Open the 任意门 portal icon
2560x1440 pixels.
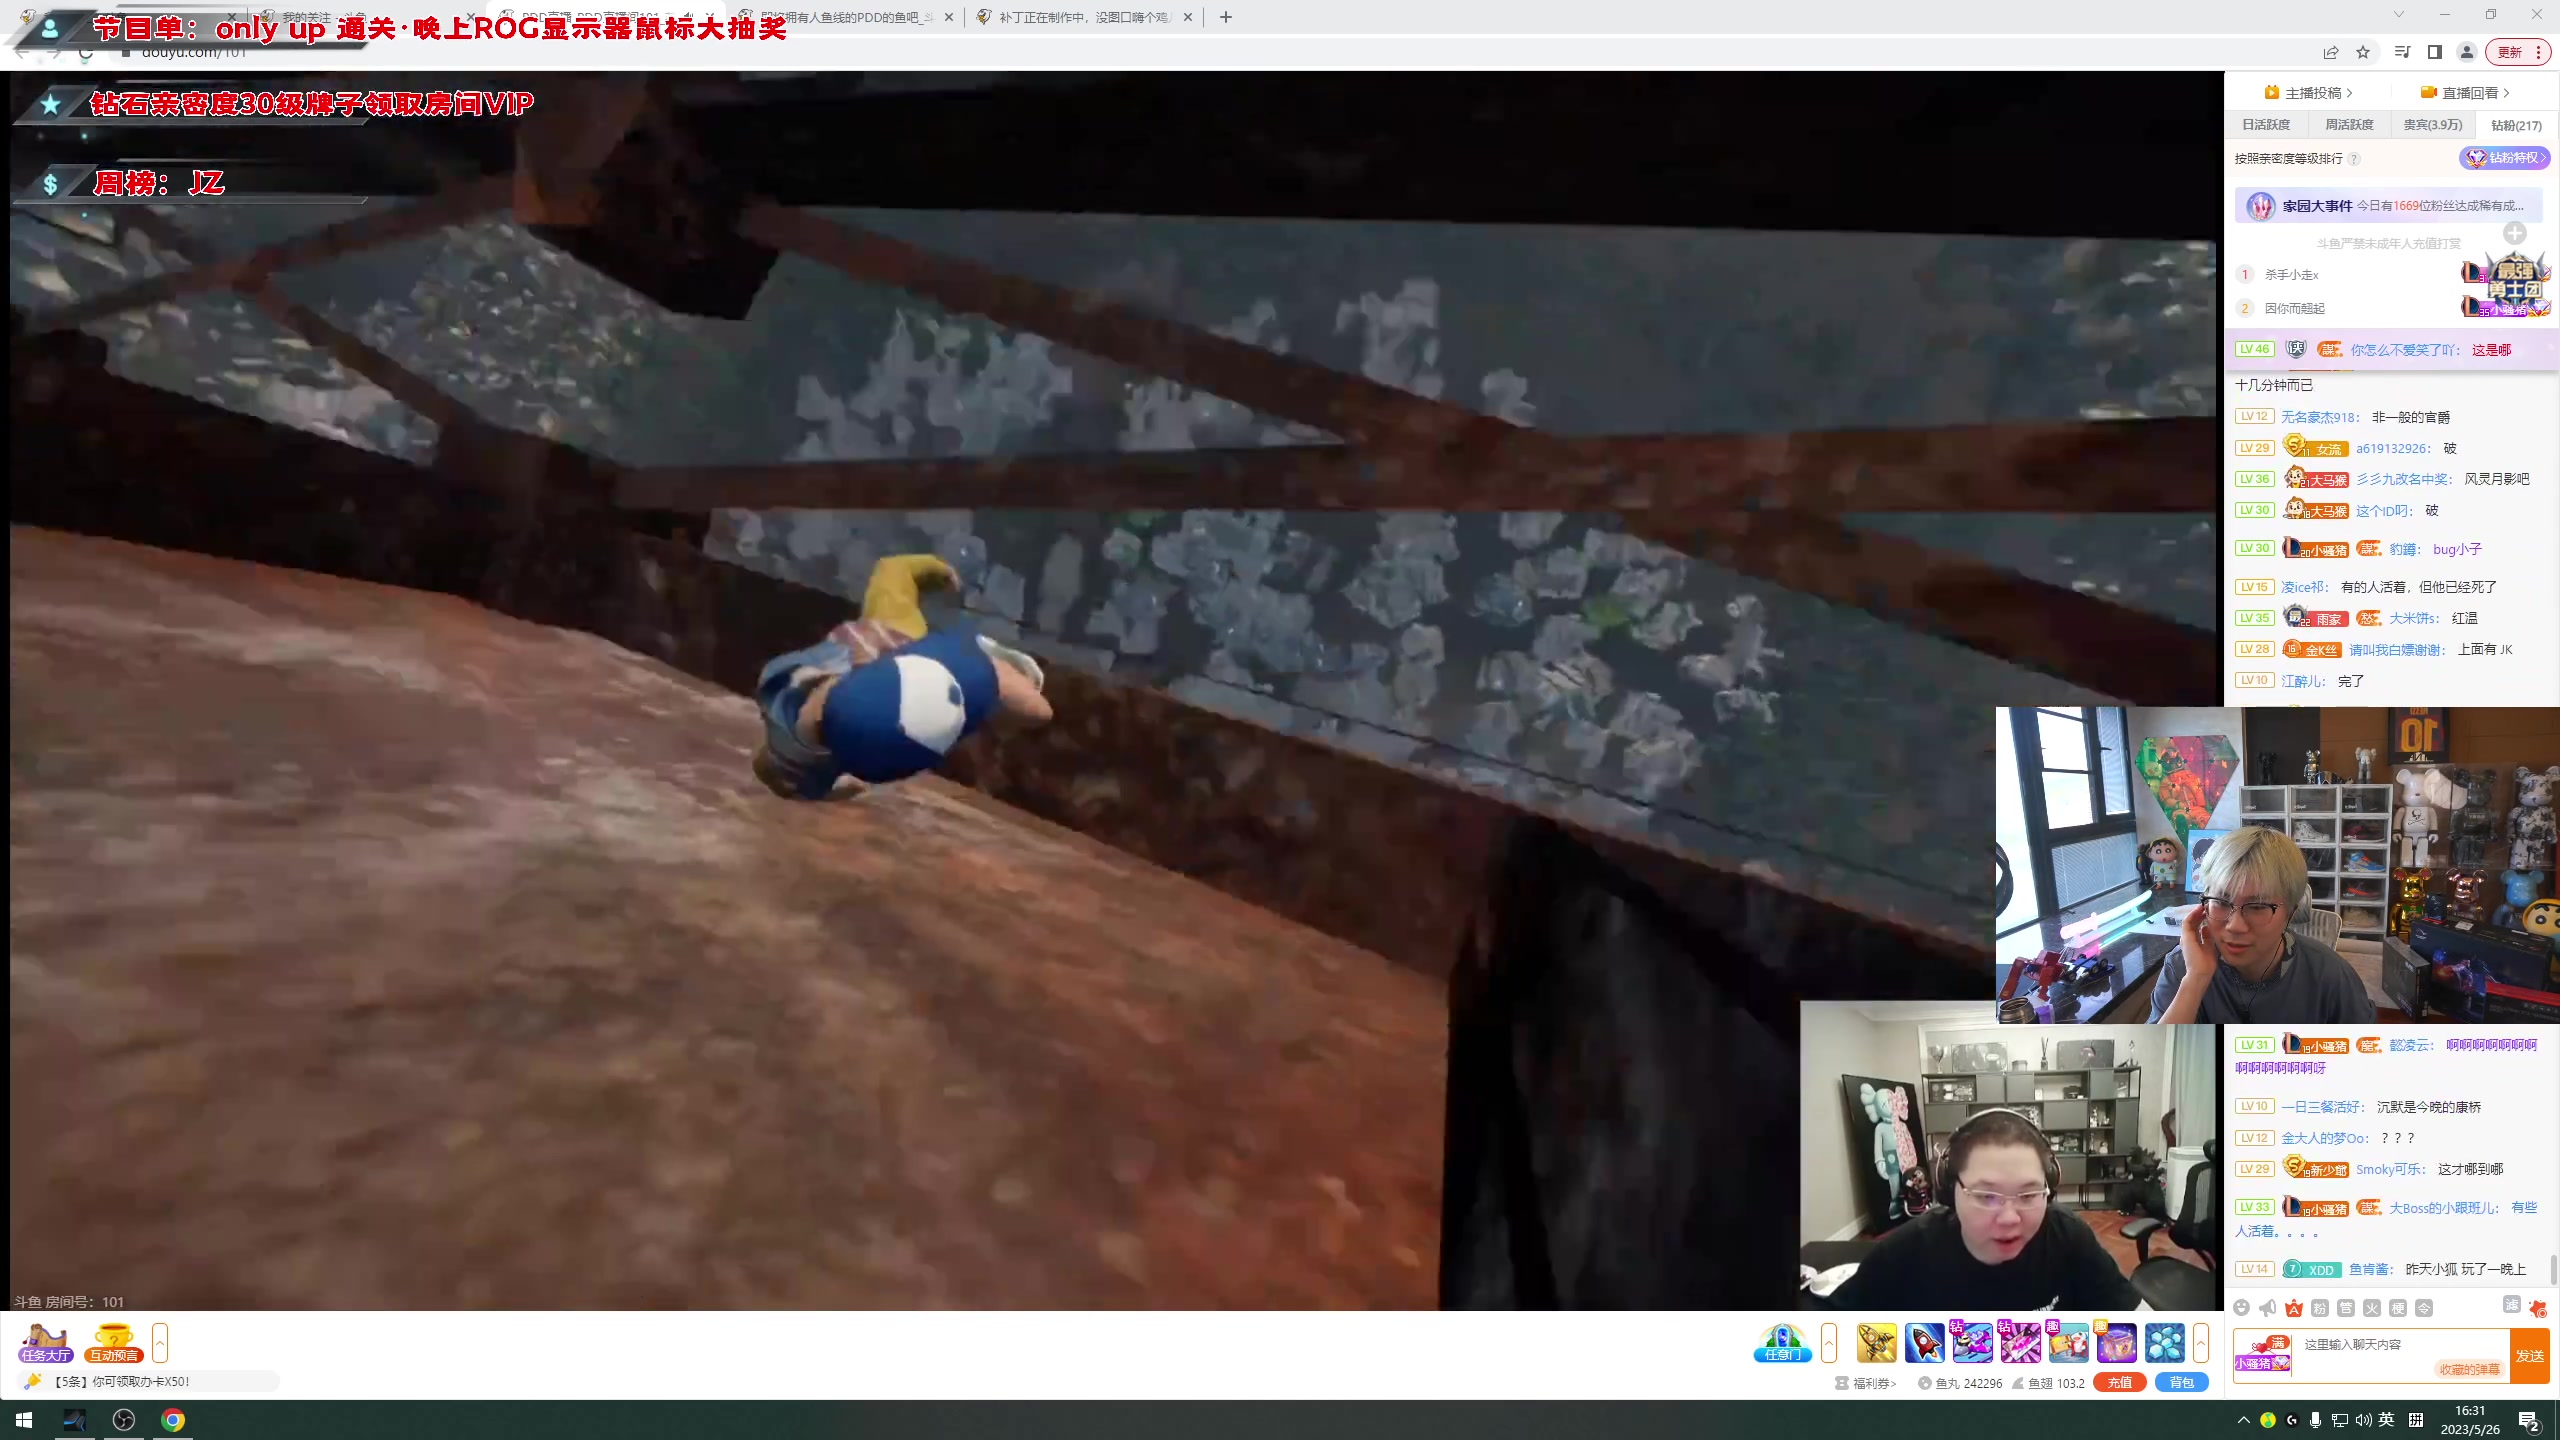coord(1782,1342)
